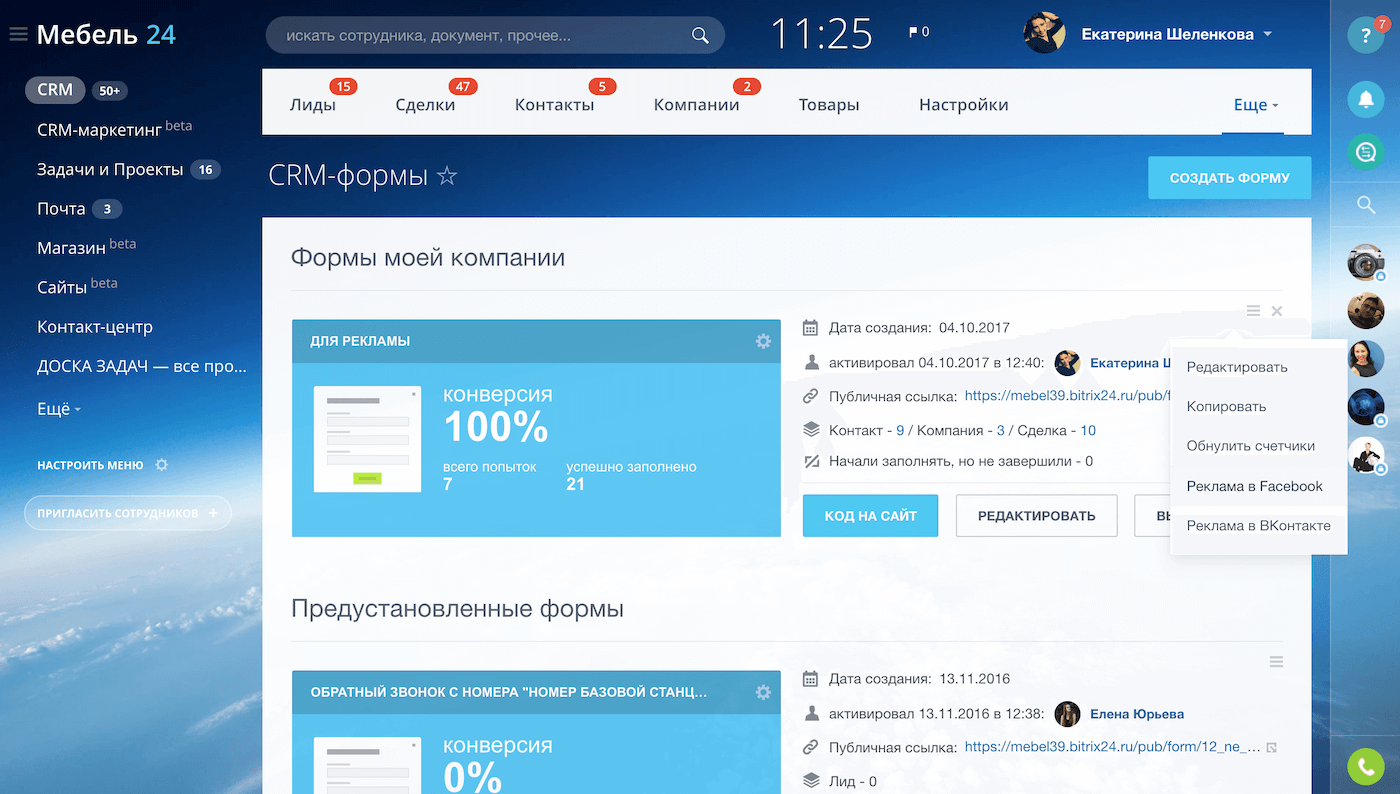This screenshot has width=1400, height=794.
Task: Open the gear settings on ОБРАТНЫЙ ЗВОНОК card
Action: 763,692
